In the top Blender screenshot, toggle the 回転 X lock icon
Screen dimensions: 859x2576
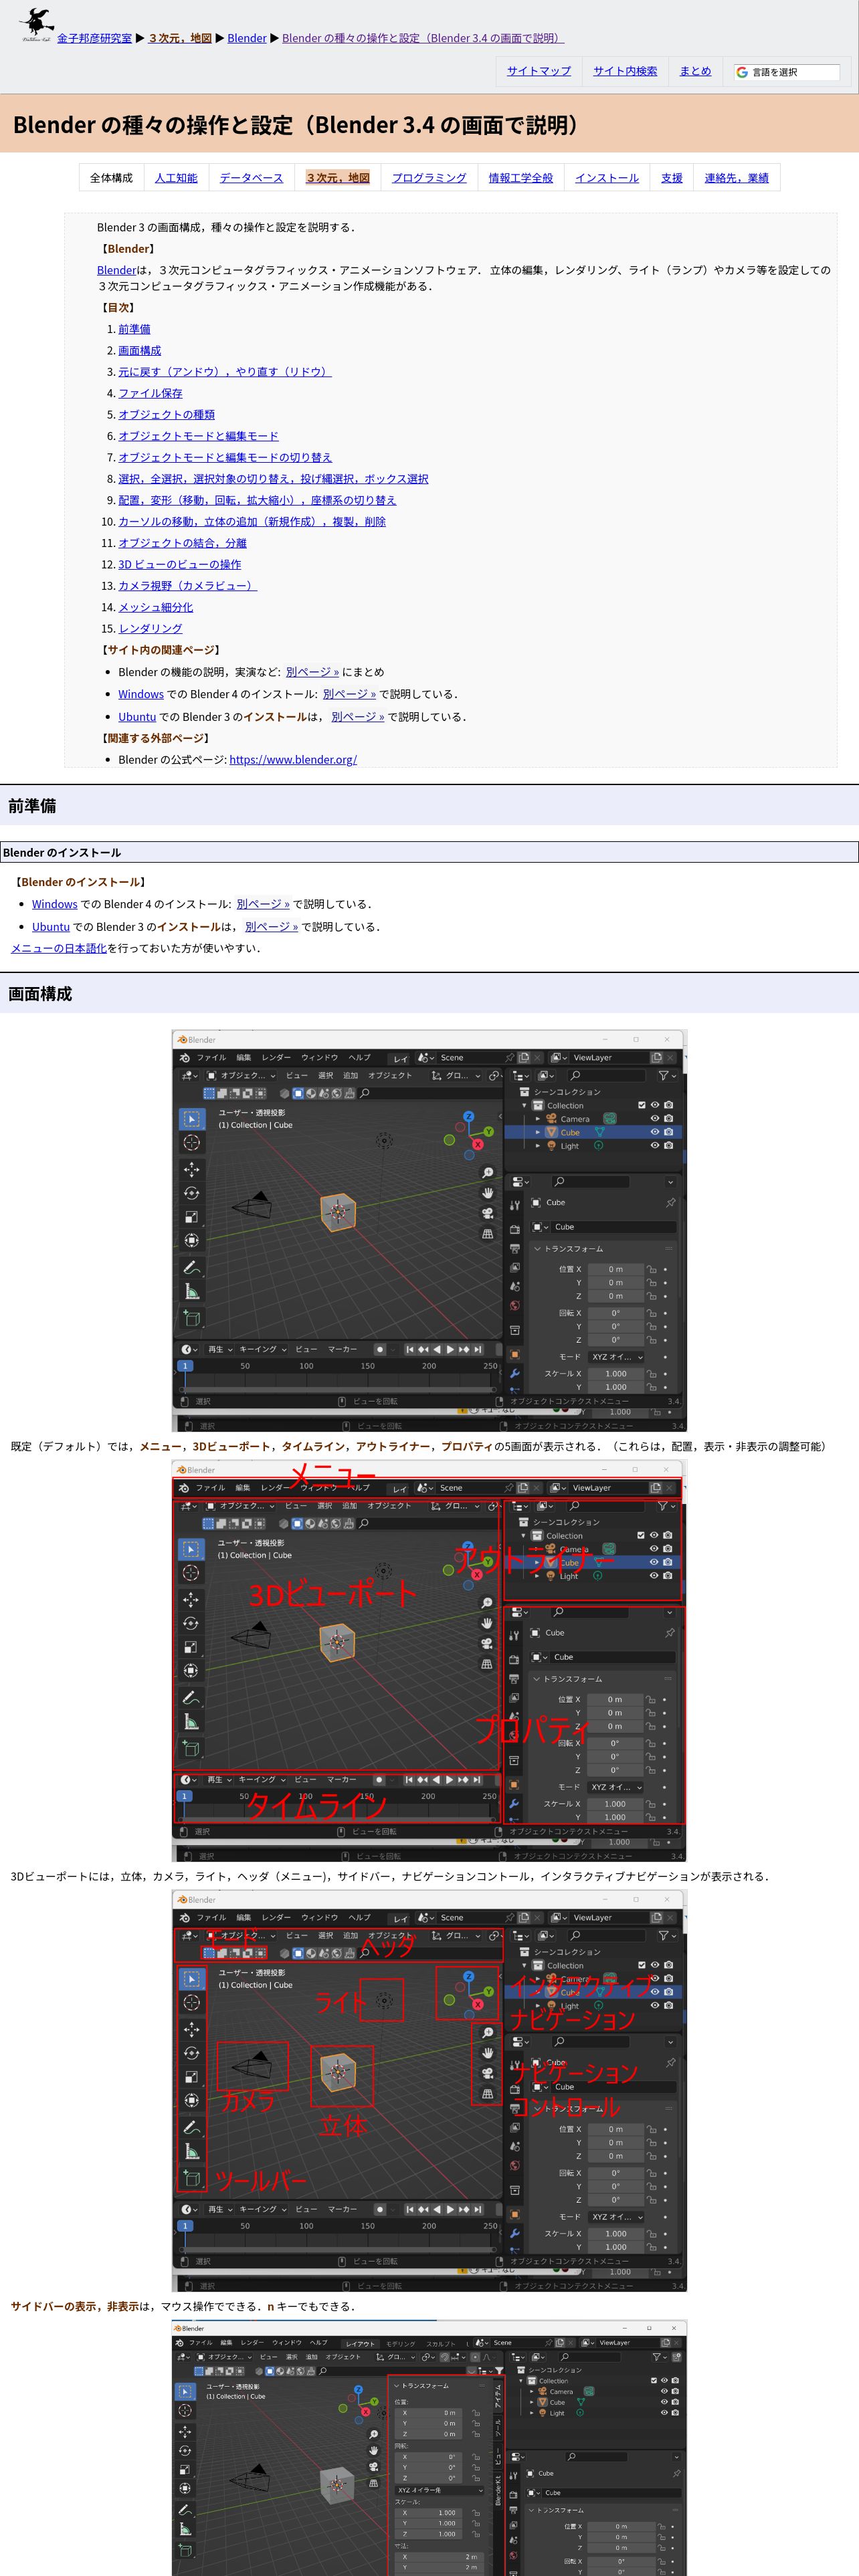[x=651, y=1313]
